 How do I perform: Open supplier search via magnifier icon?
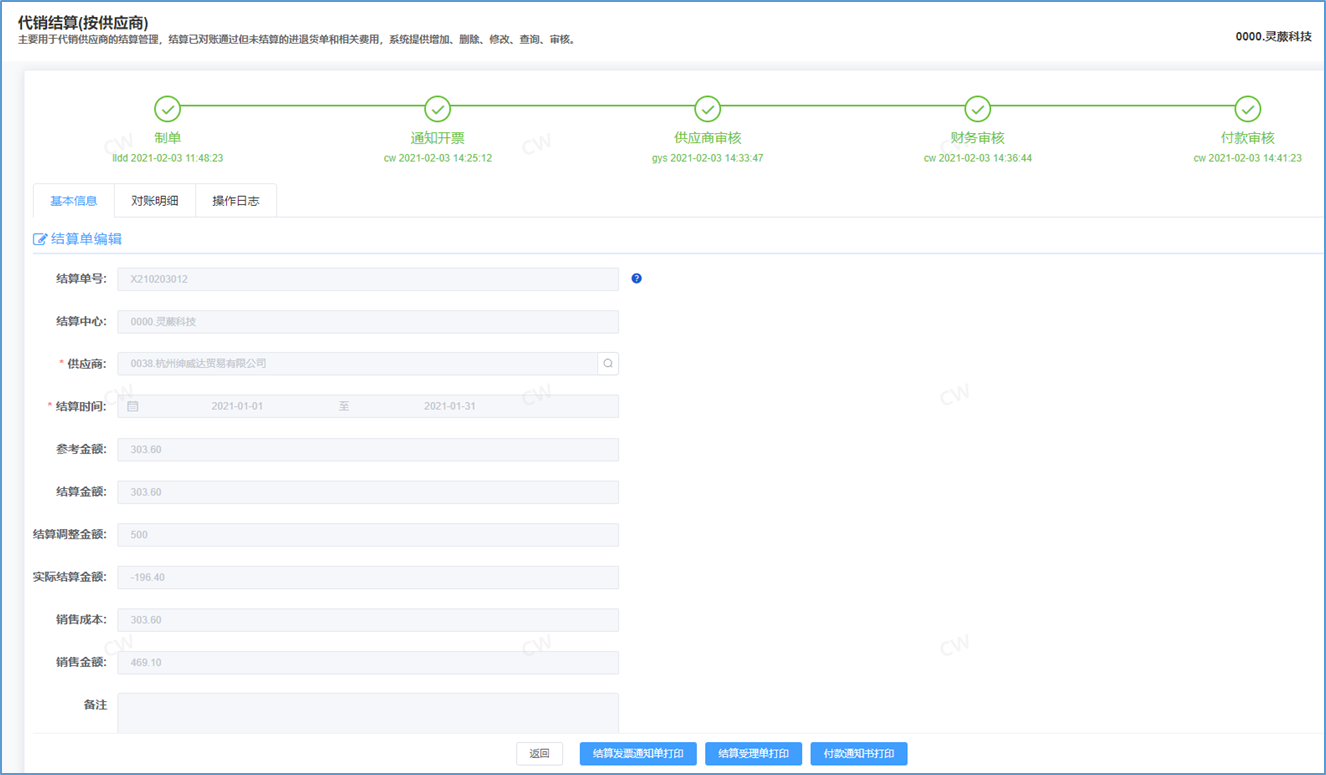pos(608,364)
